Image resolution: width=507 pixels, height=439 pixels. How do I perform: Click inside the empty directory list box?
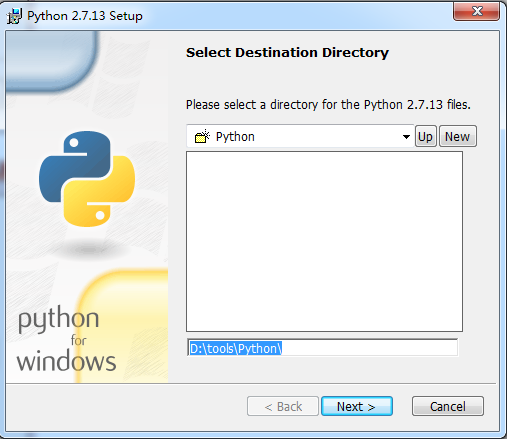tap(324, 241)
